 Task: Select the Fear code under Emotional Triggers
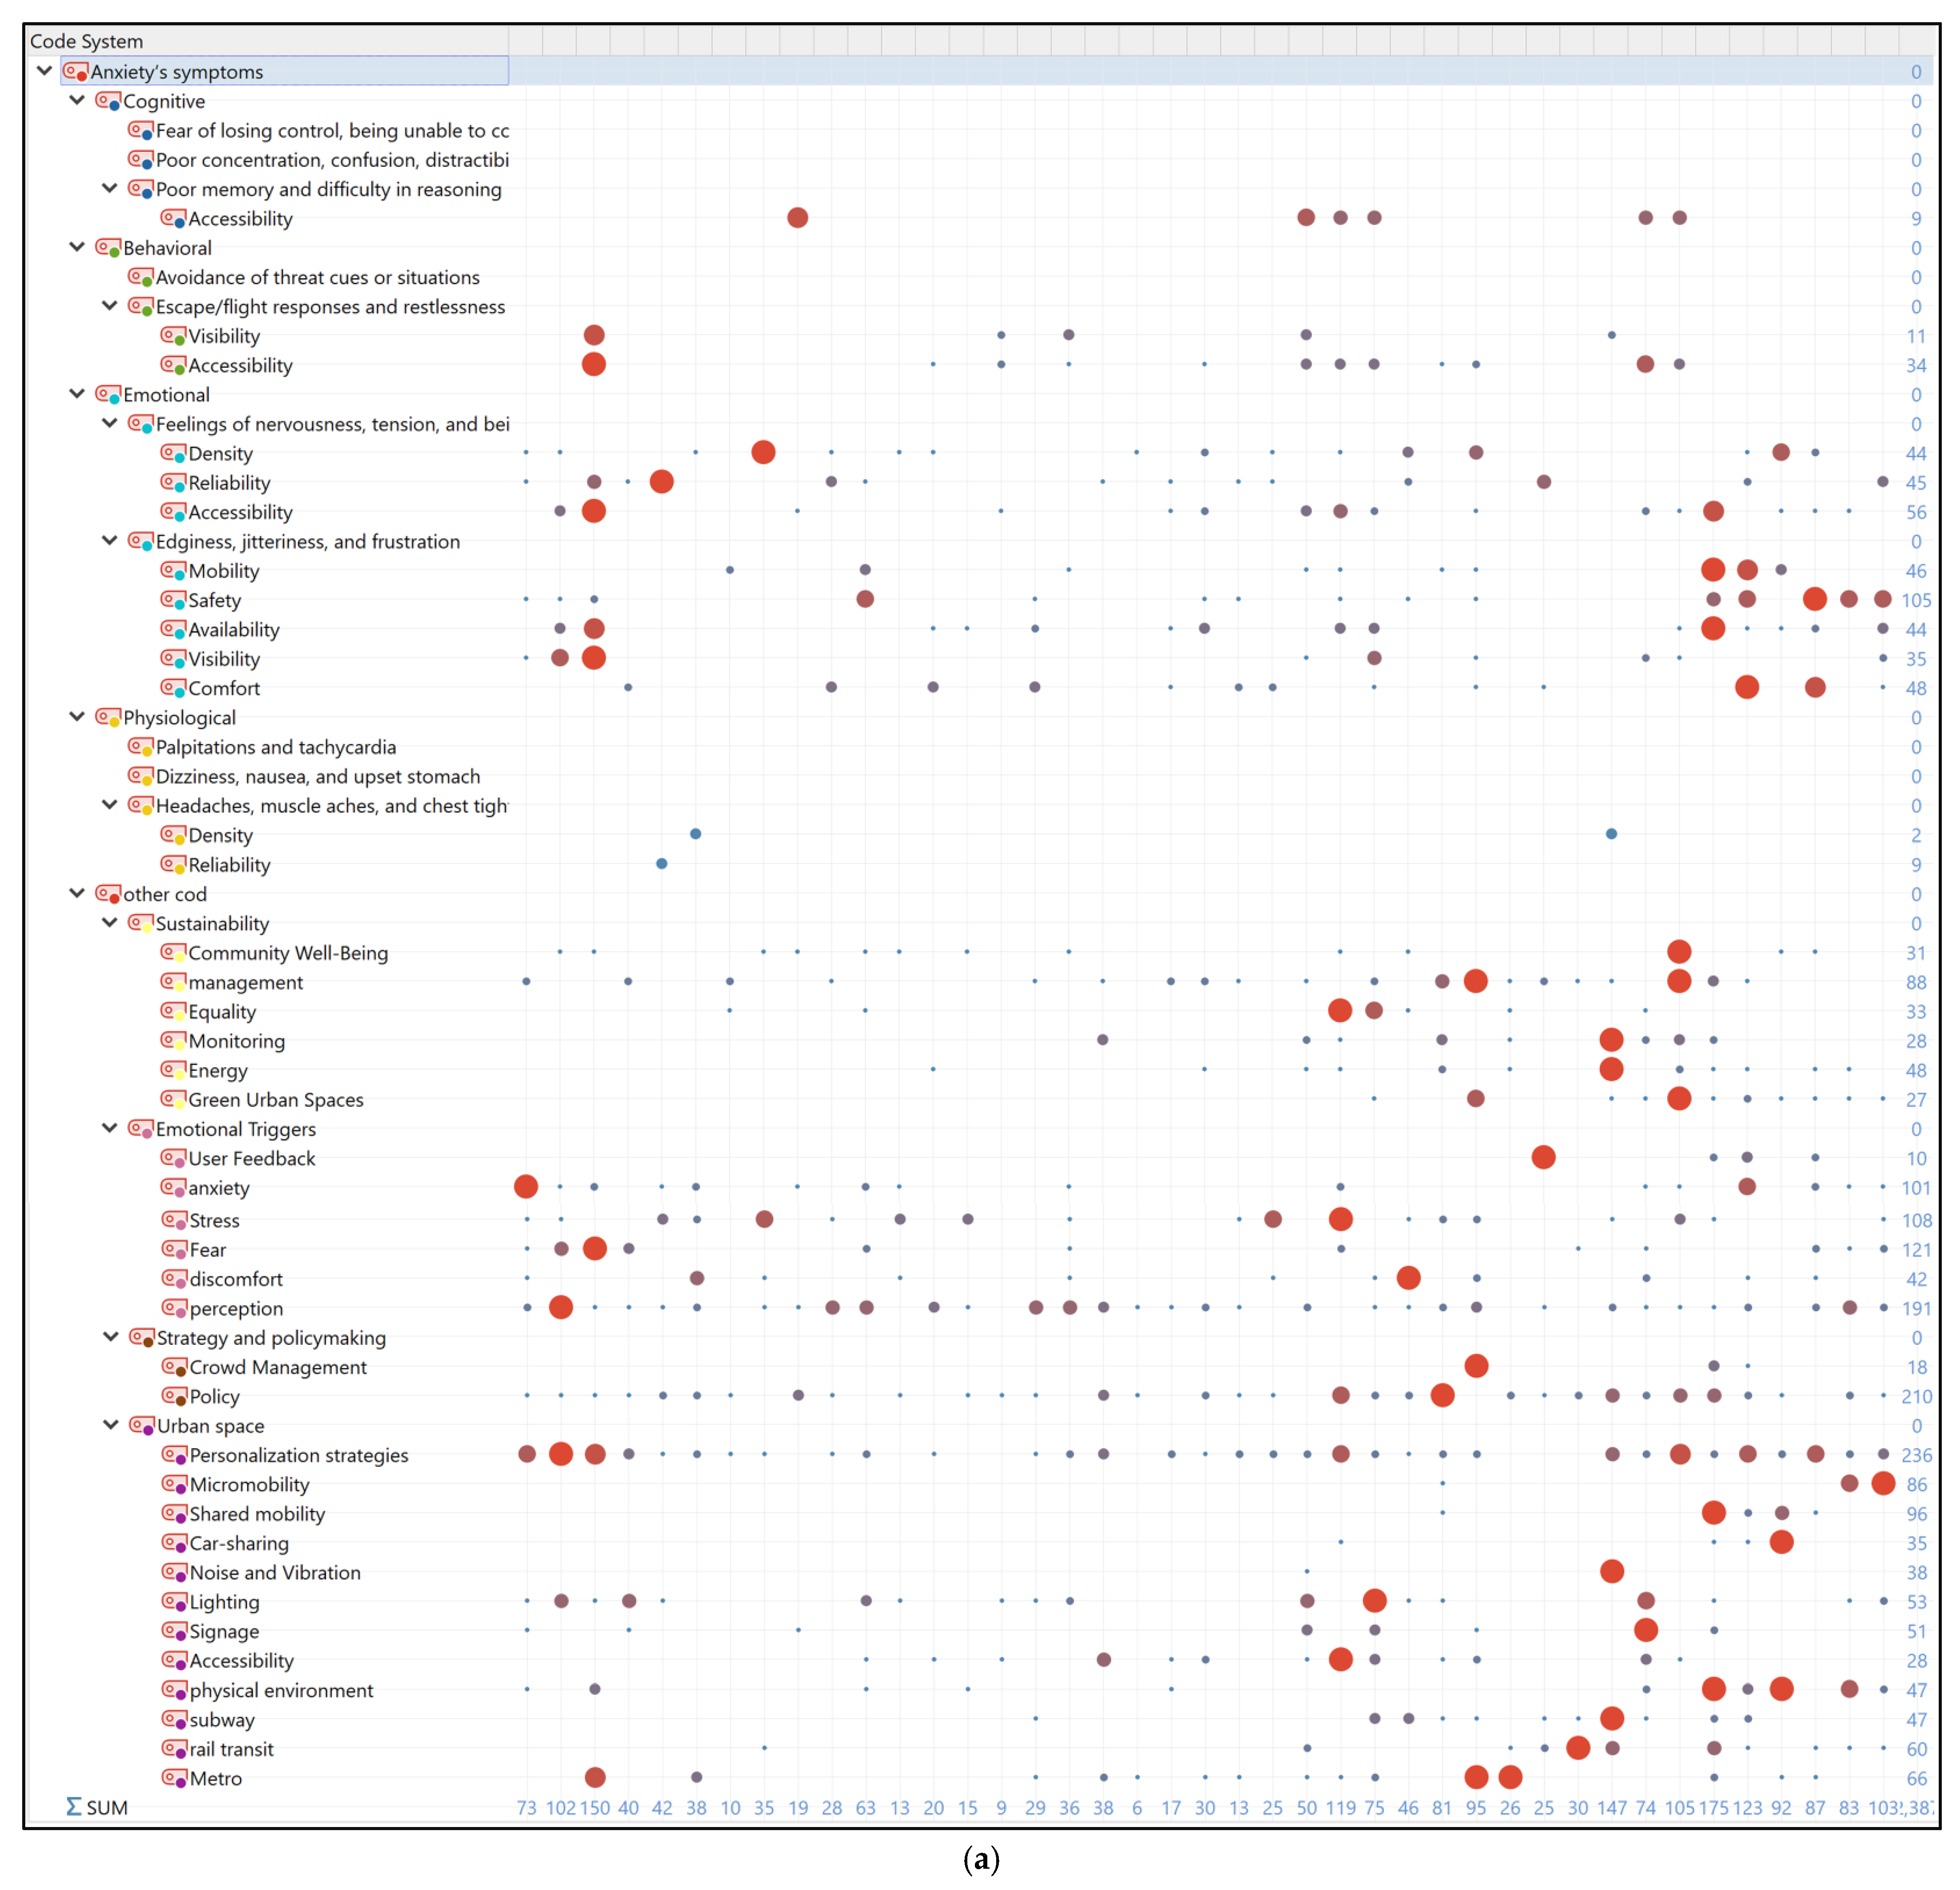[208, 1250]
